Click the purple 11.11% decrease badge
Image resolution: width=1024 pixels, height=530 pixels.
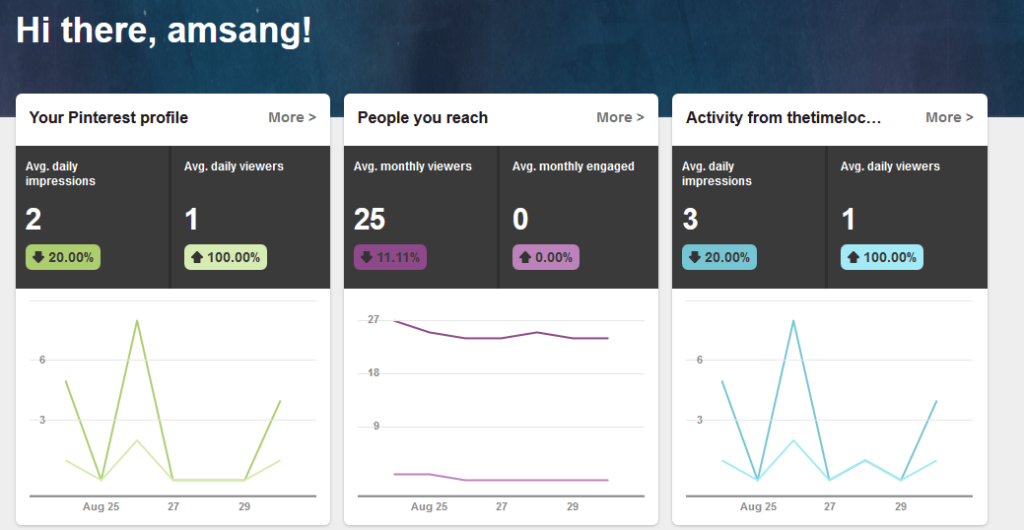click(x=390, y=257)
